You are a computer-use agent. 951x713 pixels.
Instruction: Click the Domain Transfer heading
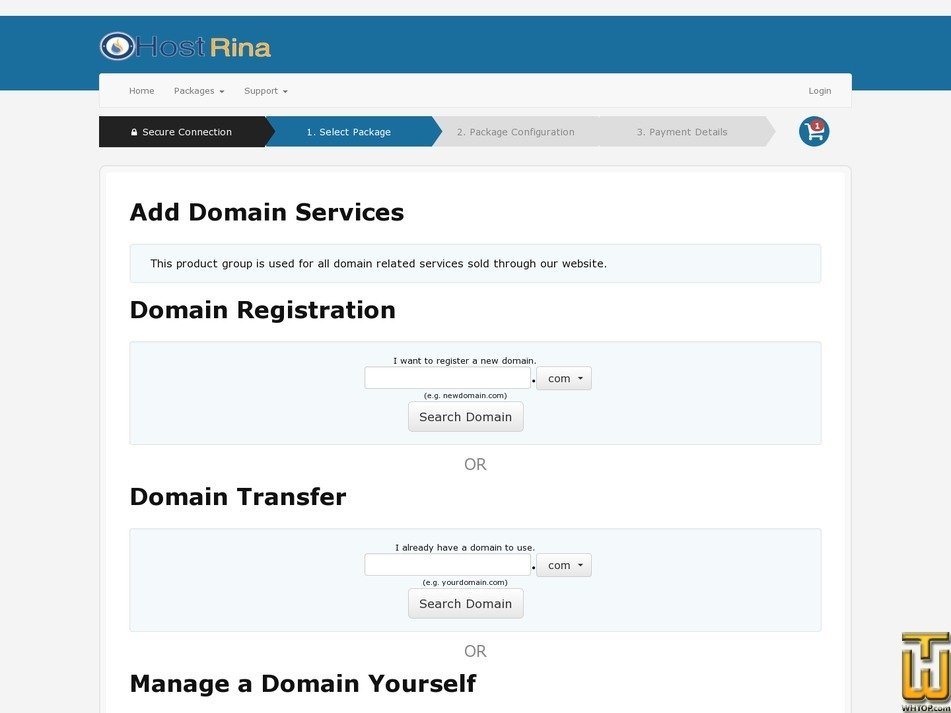tap(238, 497)
